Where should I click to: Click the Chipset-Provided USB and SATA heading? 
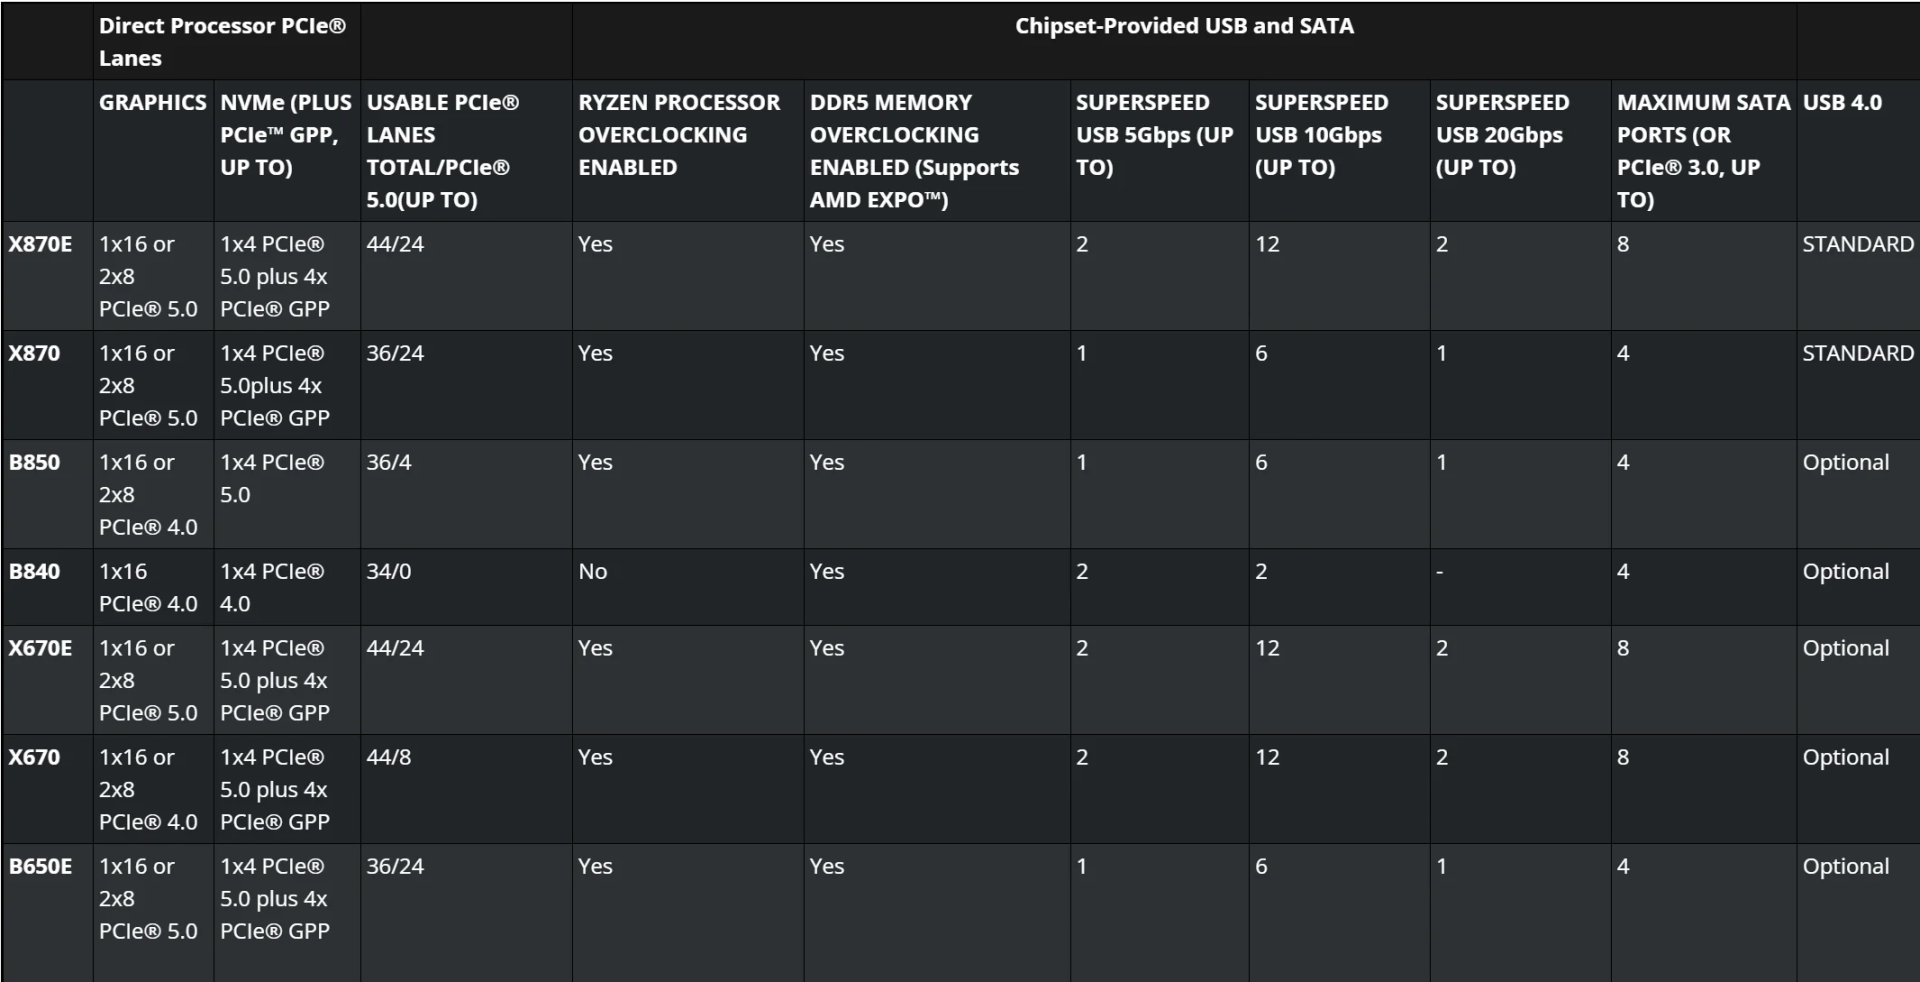(x=1184, y=26)
